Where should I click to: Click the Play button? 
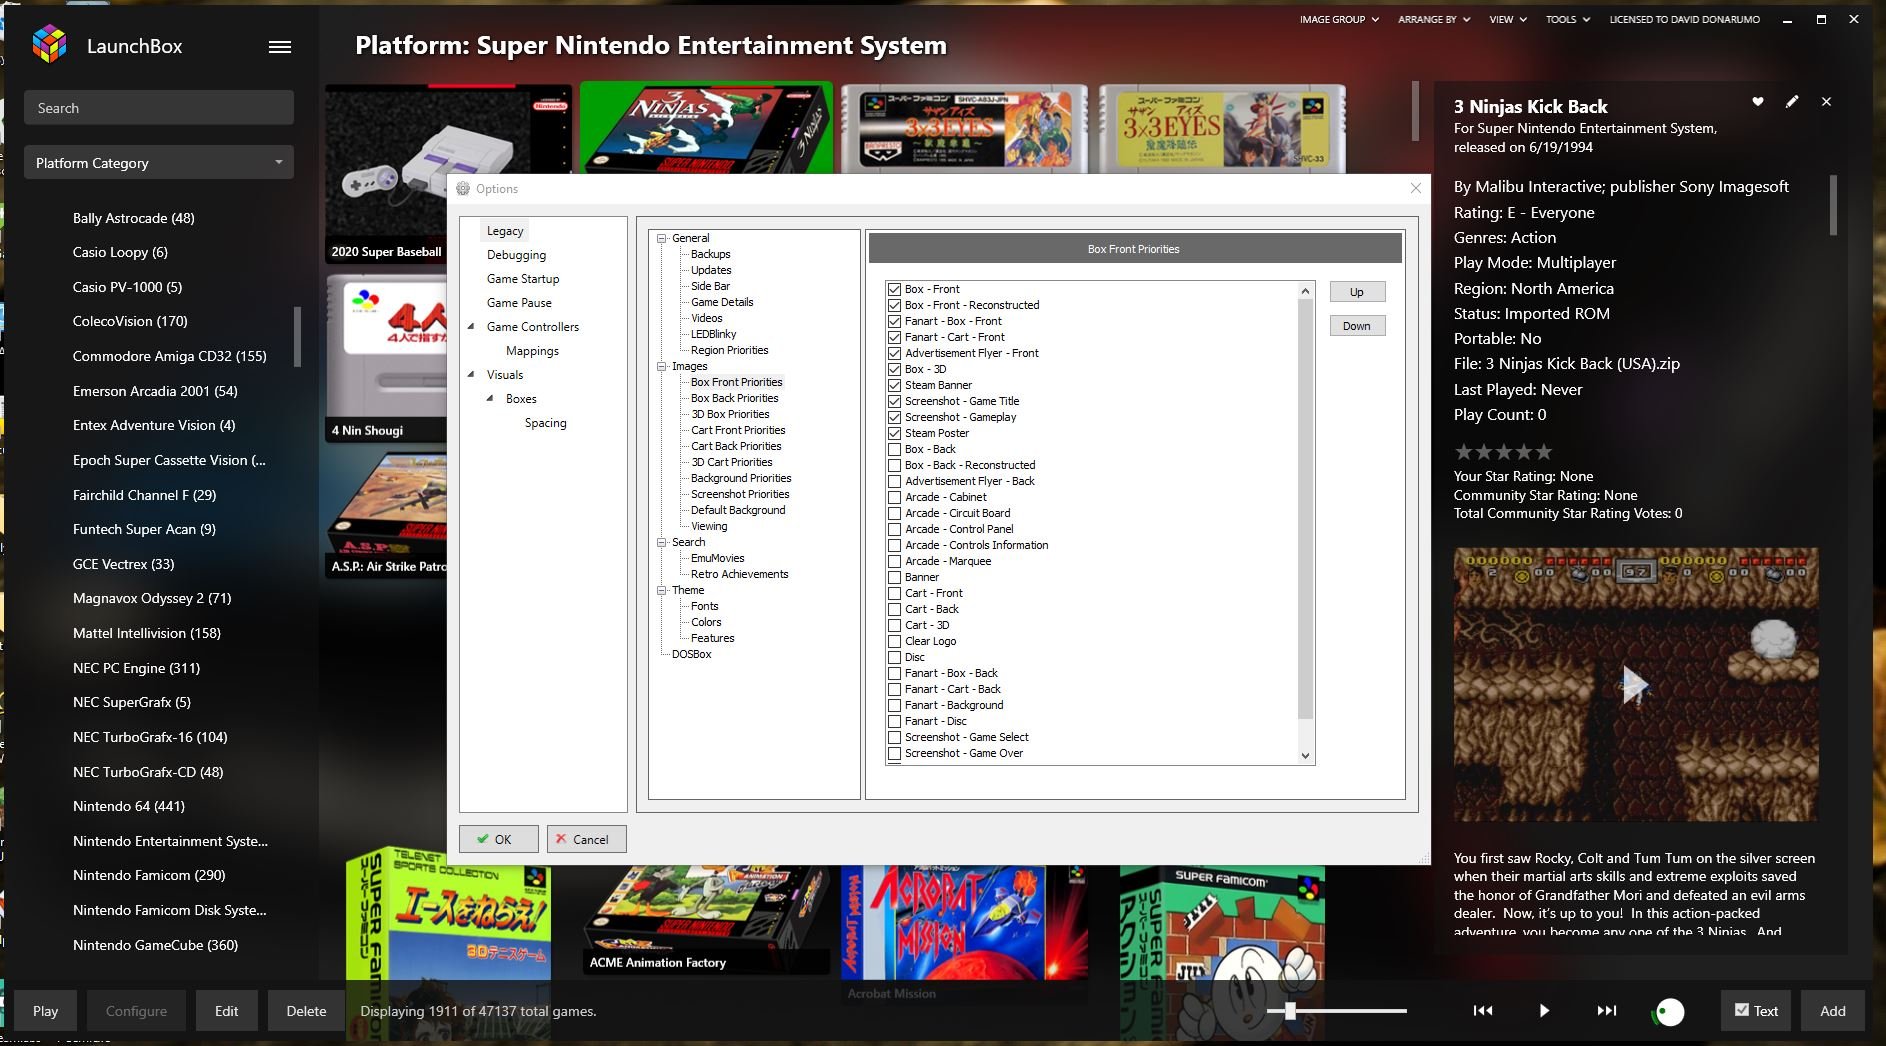pyautogui.click(x=45, y=1011)
